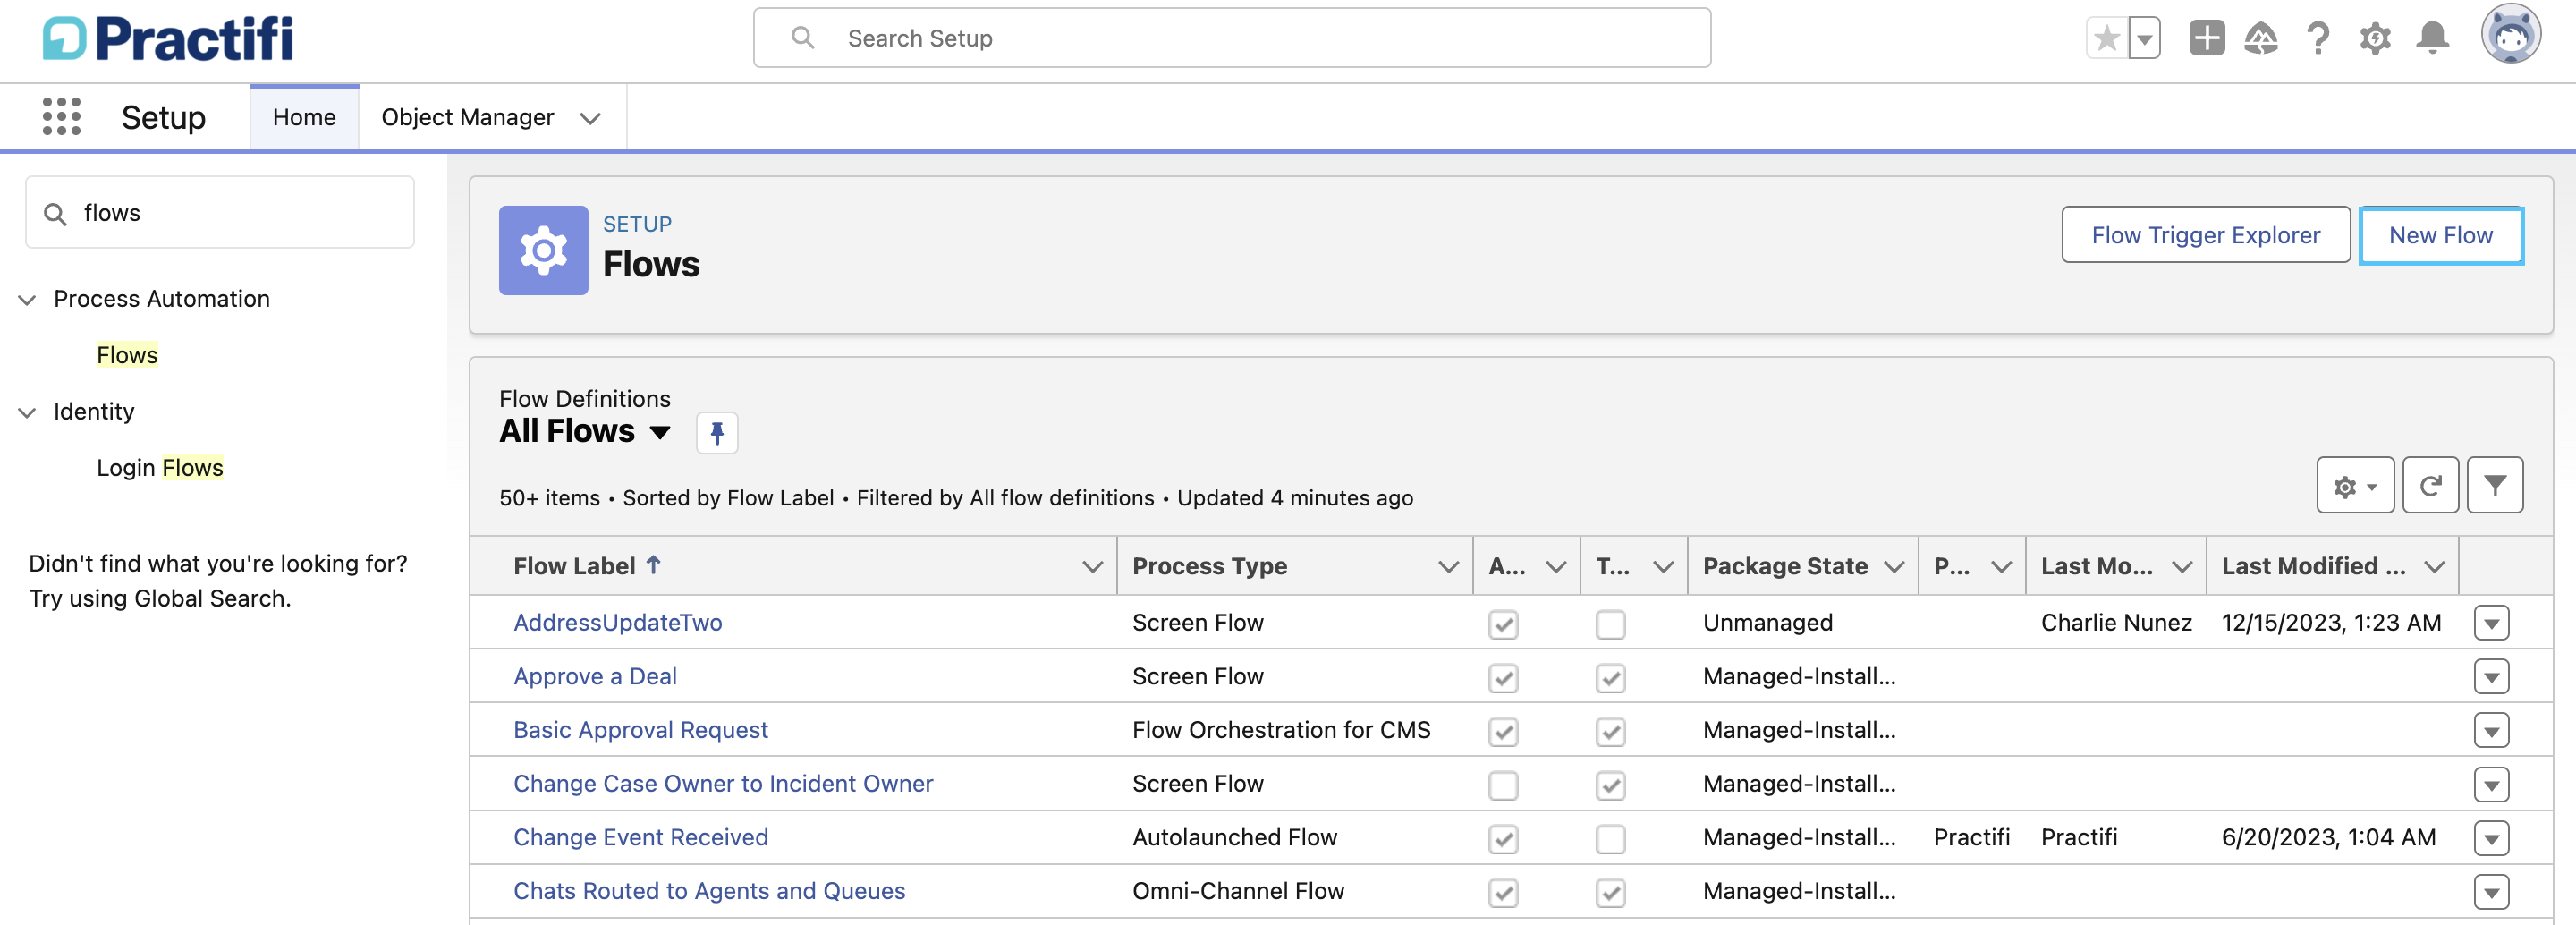
Task: Click the Charlie Nunez cell
Action: (x=2116, y=623)
